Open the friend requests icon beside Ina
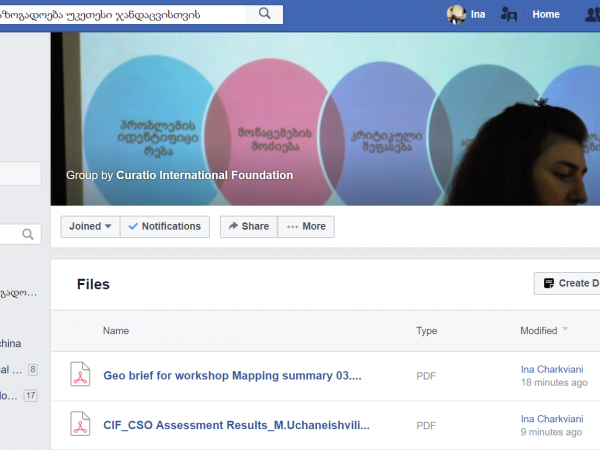 509,15
